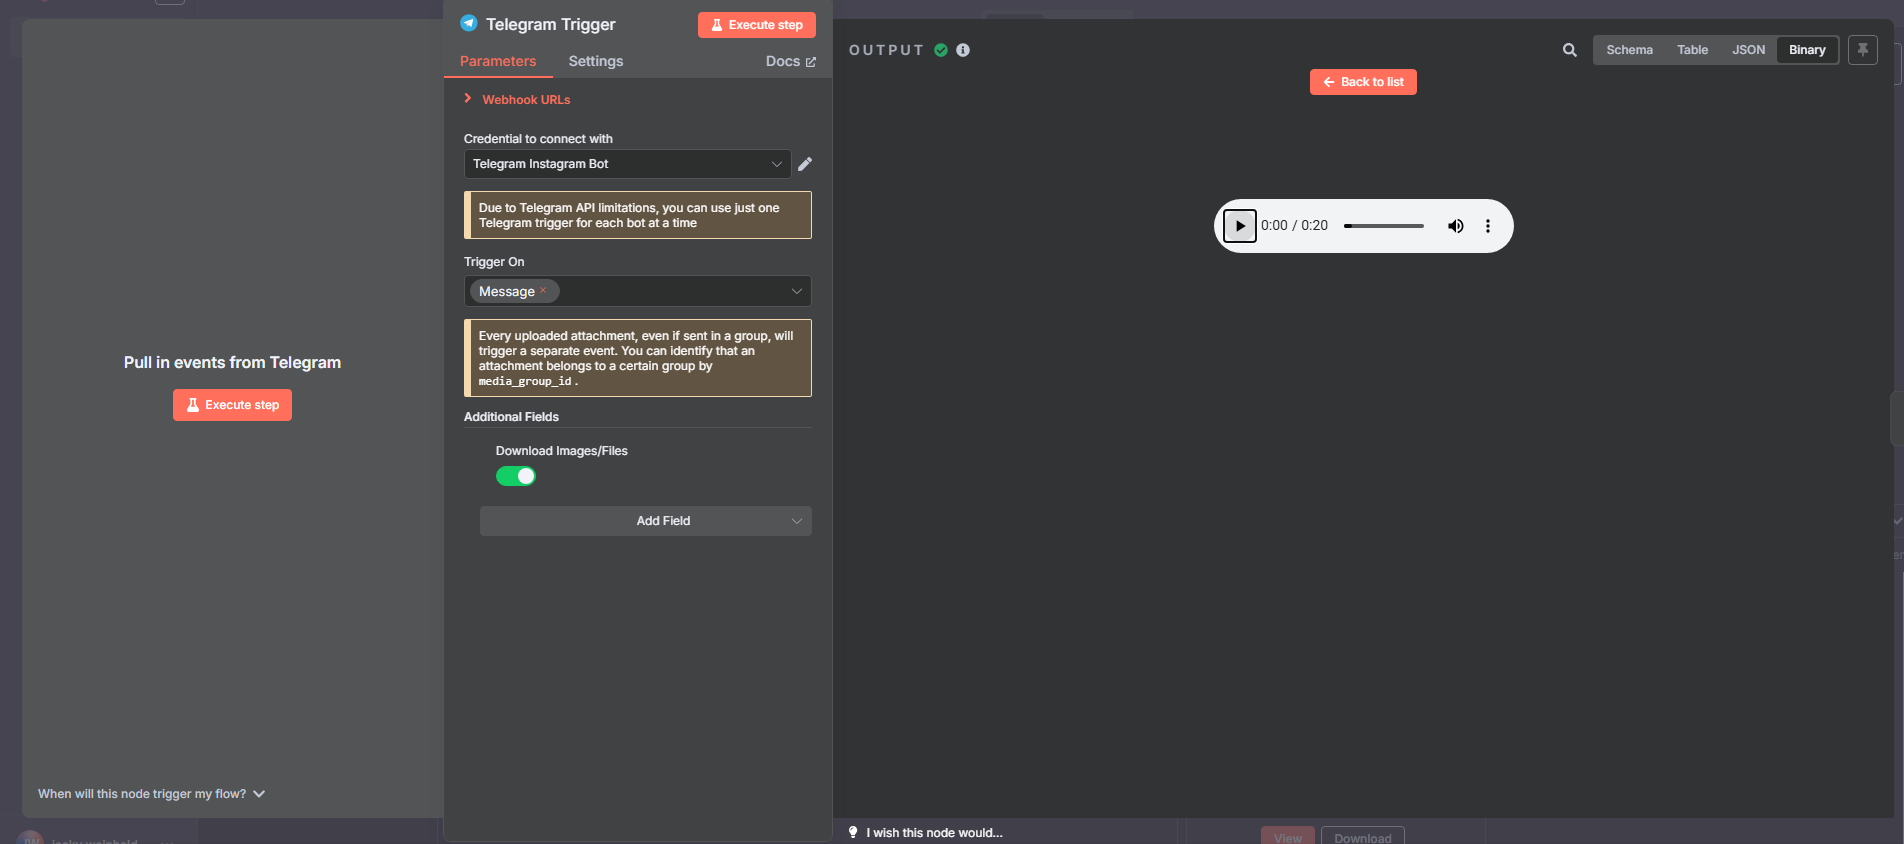The height and width of the screenshot is (844, 1904).
Task: Click the lightbulb feedback icon
Action: pyautogui.click(x=853, y=832)
